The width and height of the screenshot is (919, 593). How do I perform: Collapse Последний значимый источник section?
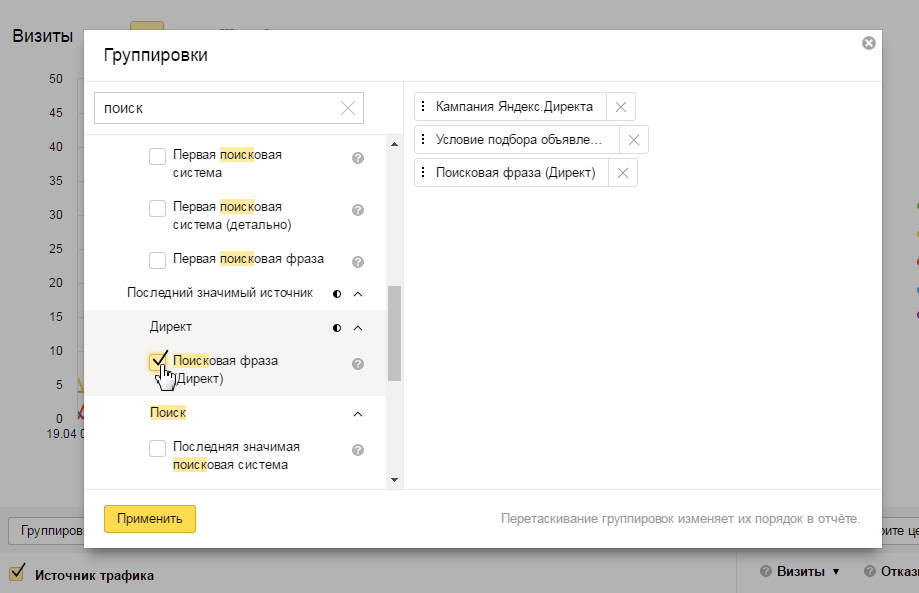click(358, 294)
